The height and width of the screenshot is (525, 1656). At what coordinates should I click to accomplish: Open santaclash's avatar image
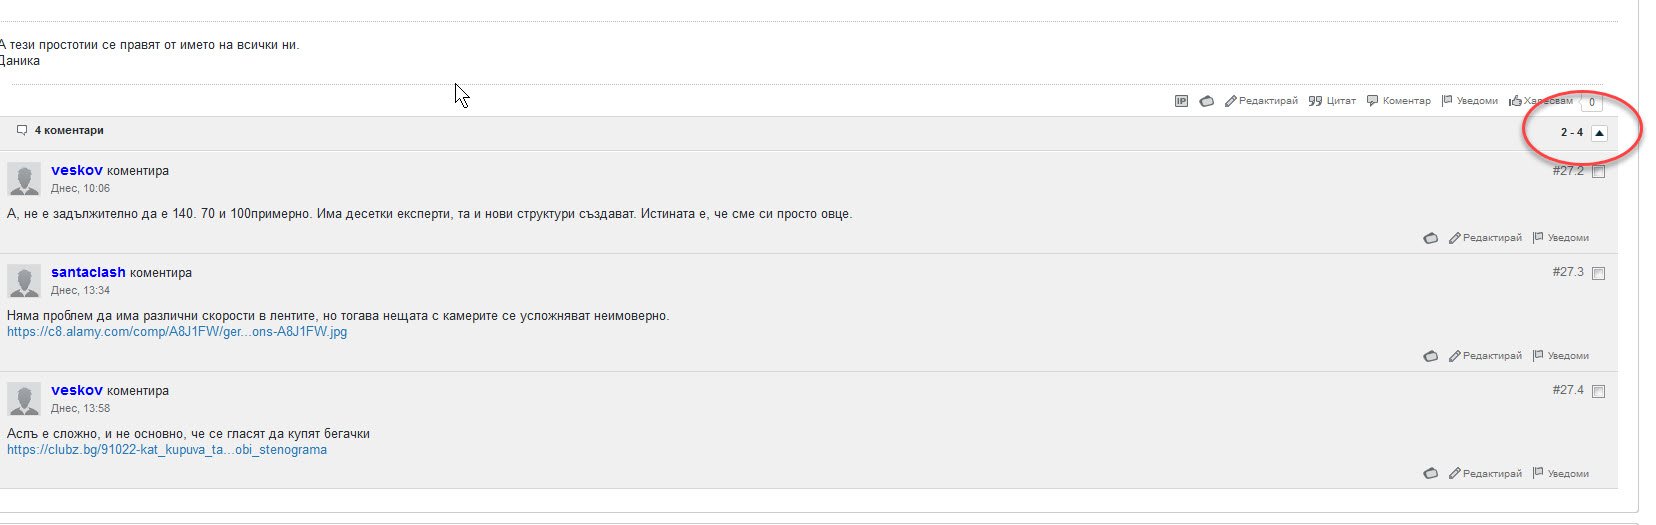24,281
